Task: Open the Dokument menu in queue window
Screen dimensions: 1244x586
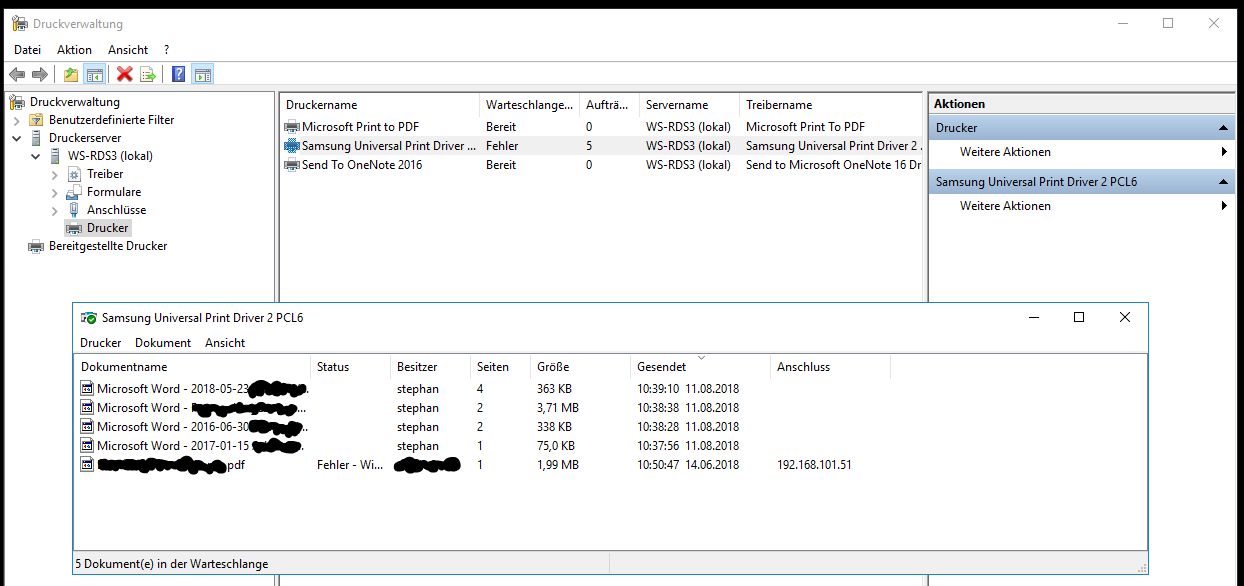Action: [x=163, y=343]
